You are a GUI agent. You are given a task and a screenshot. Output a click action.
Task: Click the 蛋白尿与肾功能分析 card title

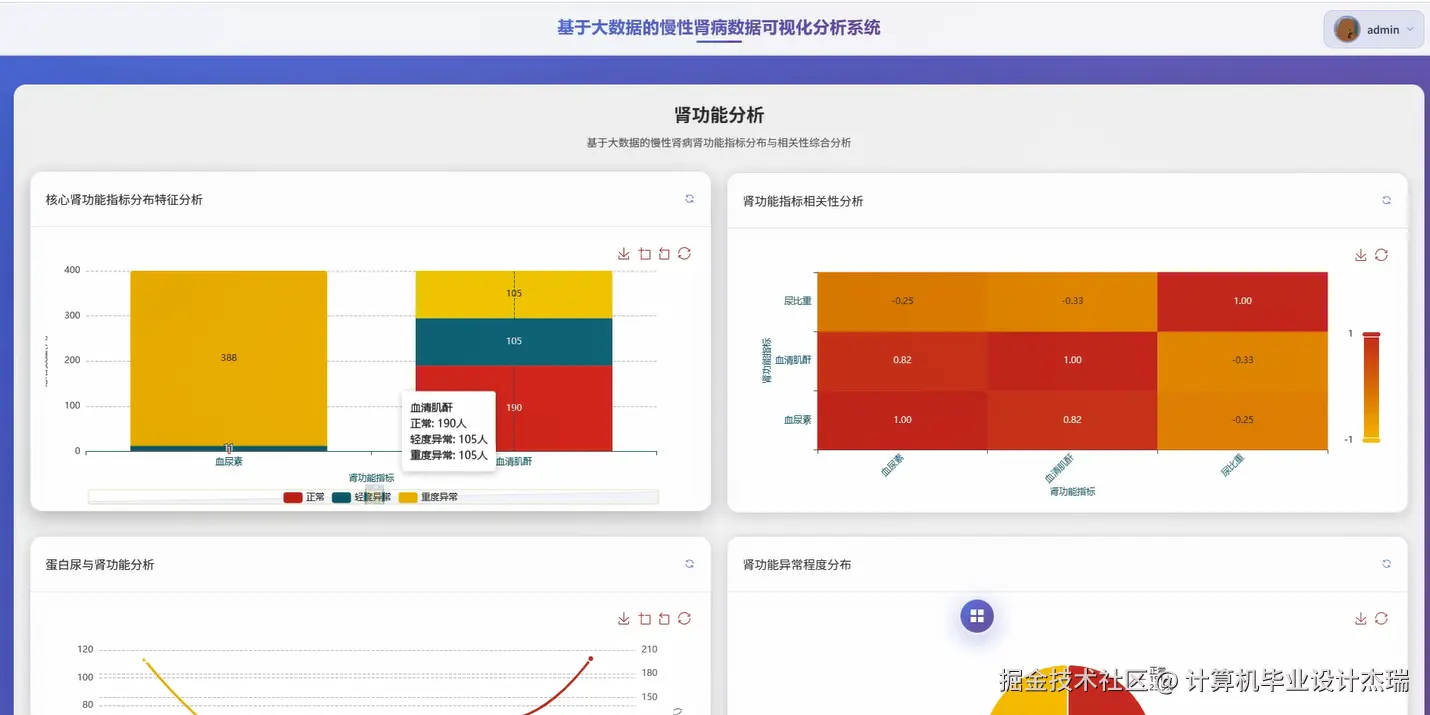pos(100,565)
